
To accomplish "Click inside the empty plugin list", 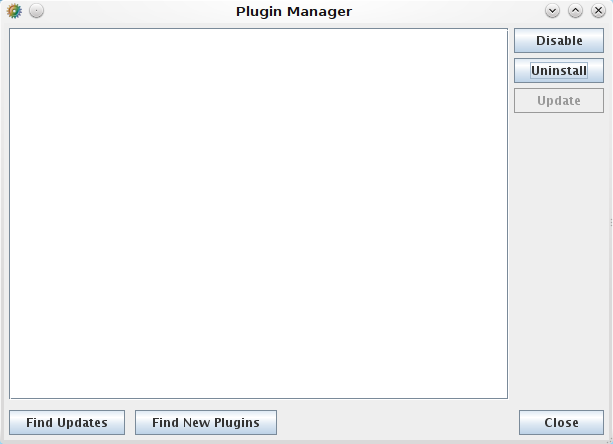I will 258,213.
